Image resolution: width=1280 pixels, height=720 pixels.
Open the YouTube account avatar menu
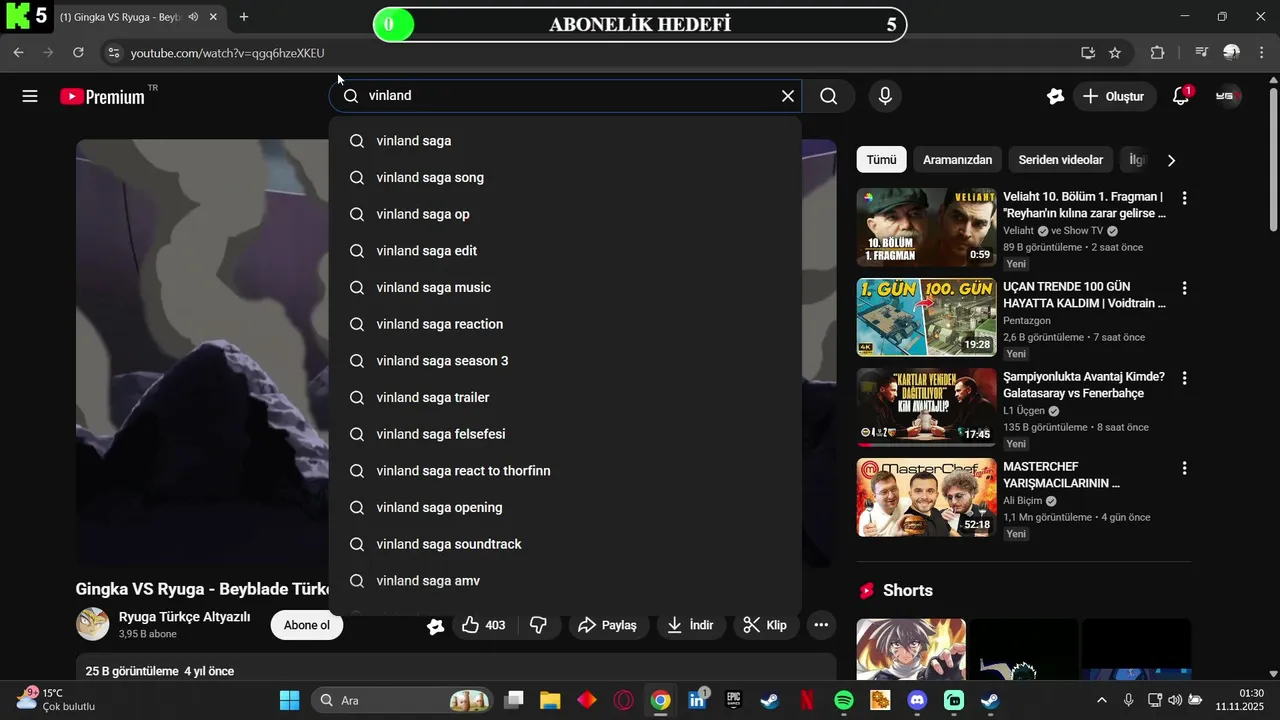pos(1227,96)
